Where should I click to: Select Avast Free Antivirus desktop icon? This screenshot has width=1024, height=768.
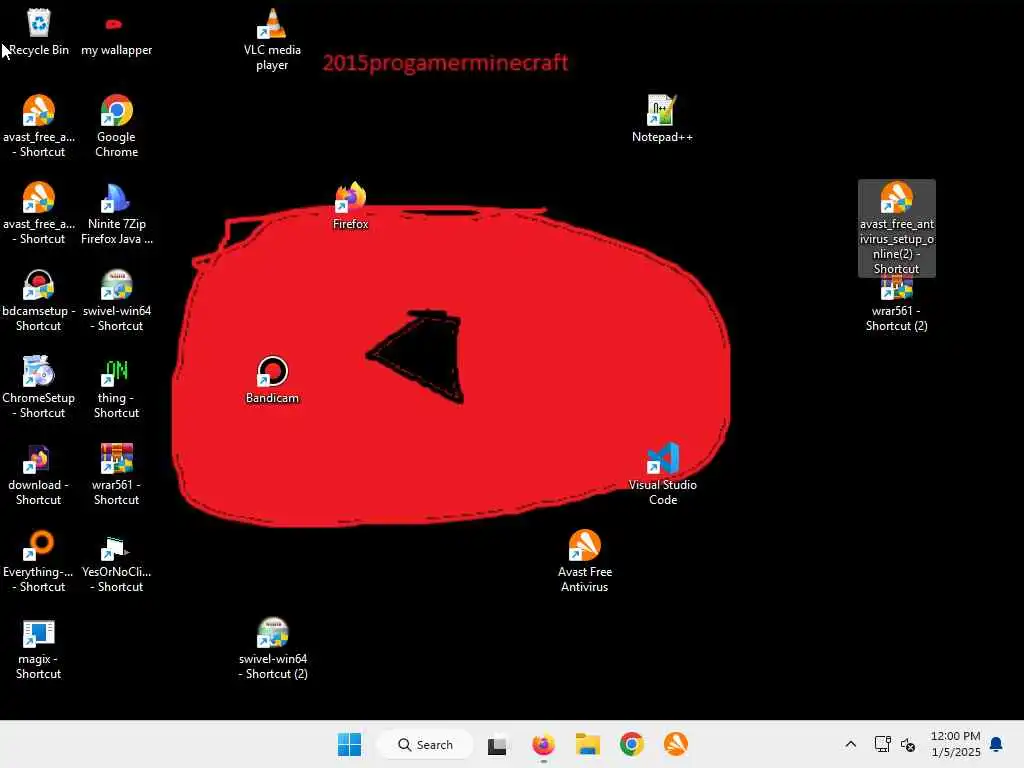[584, 560]
